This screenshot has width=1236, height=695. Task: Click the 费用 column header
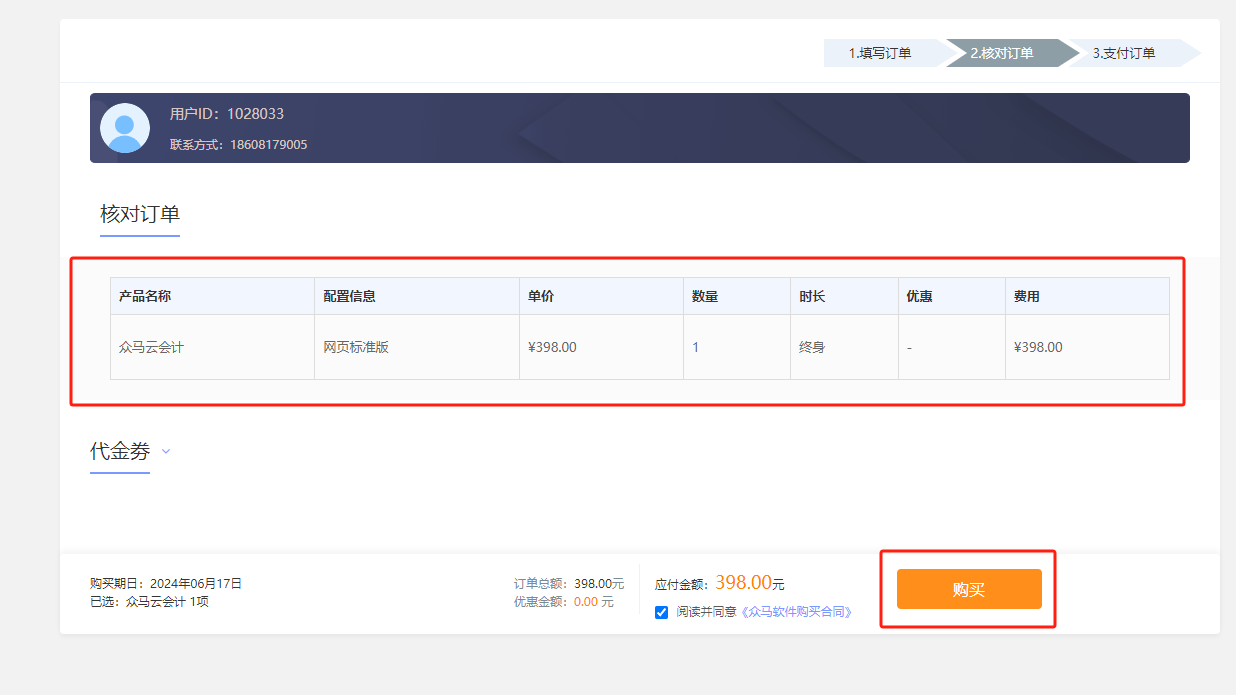tap(1087, 296)
